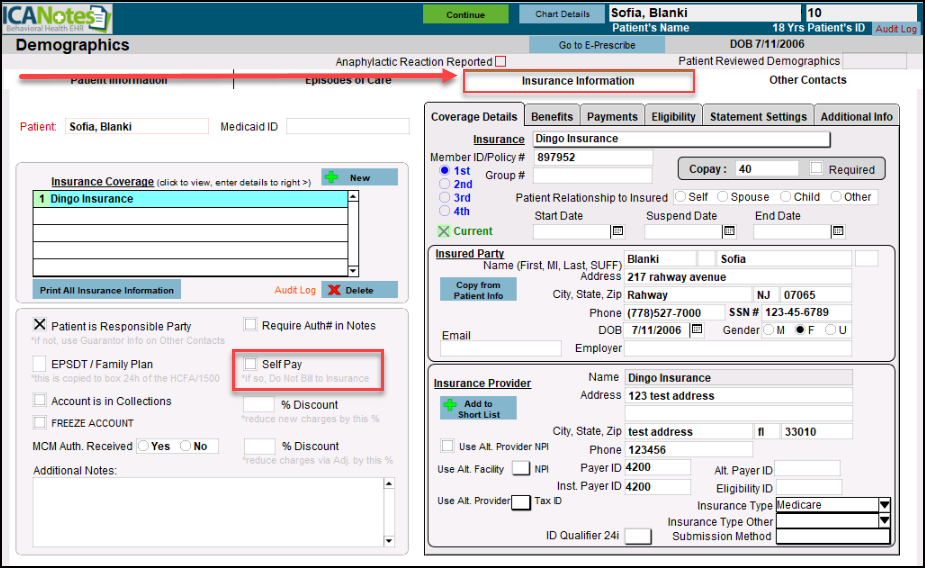Click the green Continue button
The height and width of the screenshot is (568, 925).
tap(465, 15)
